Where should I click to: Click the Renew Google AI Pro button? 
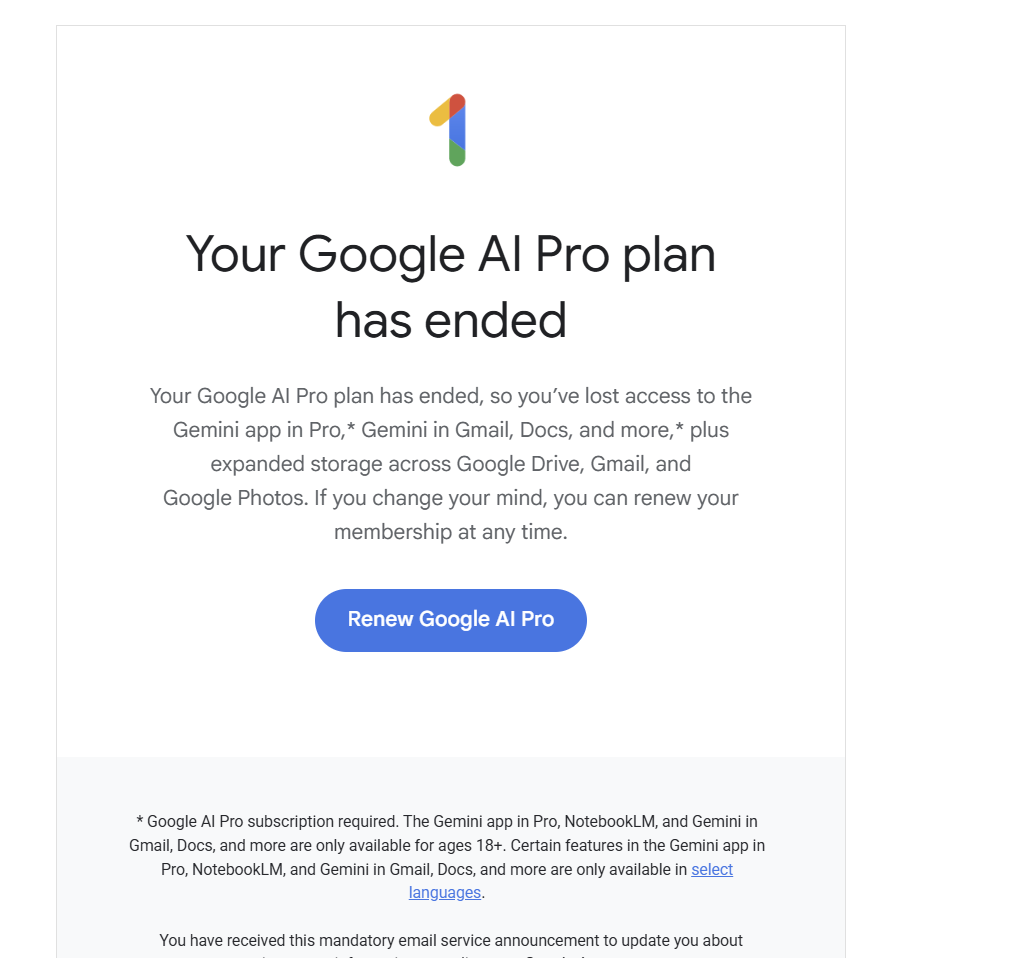pyautogui.click(x=450, y=620)
